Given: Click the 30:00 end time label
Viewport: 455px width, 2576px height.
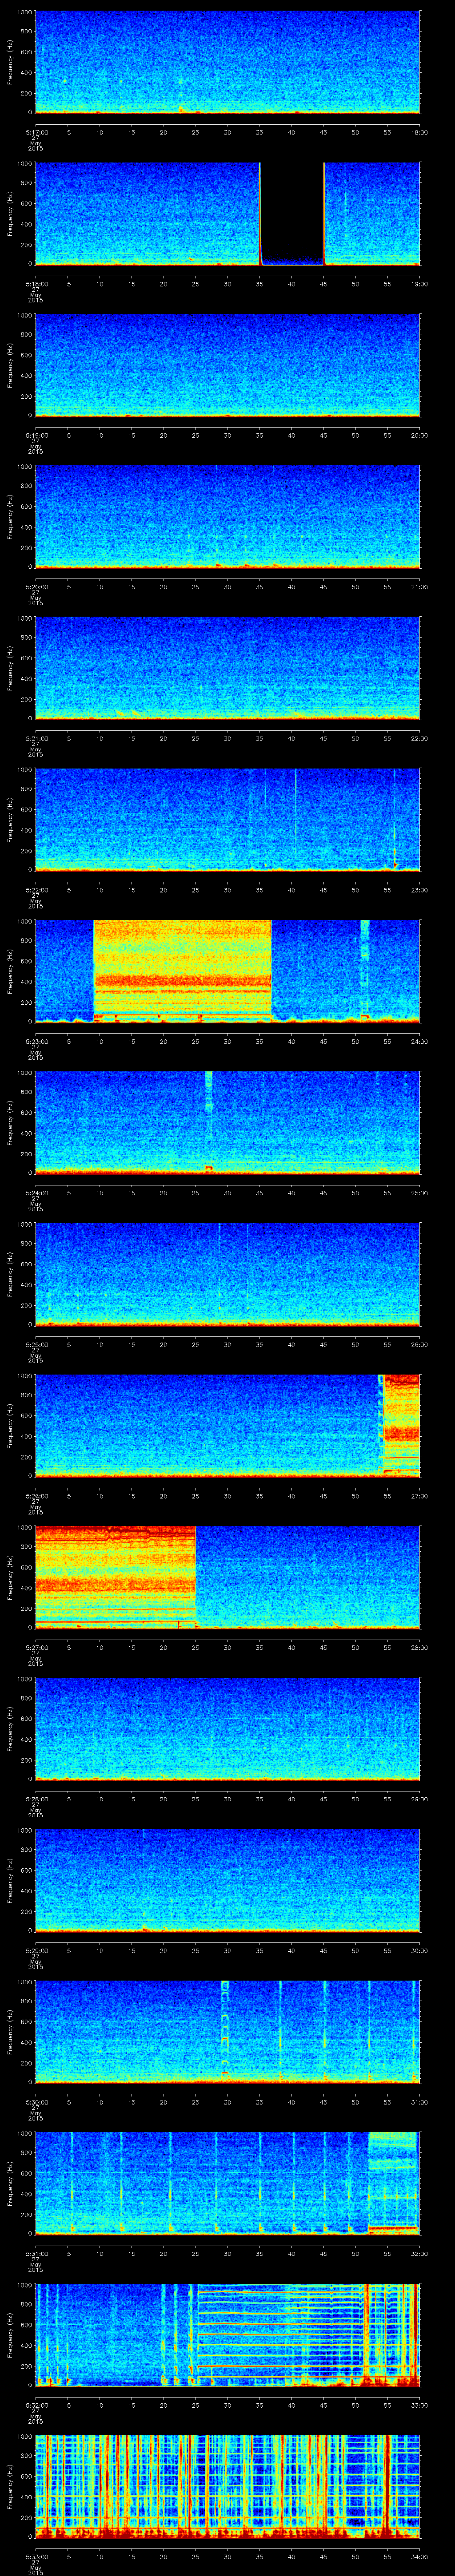Looking at the screenshot, I should pyautogui.click(x=420, y=1950).
